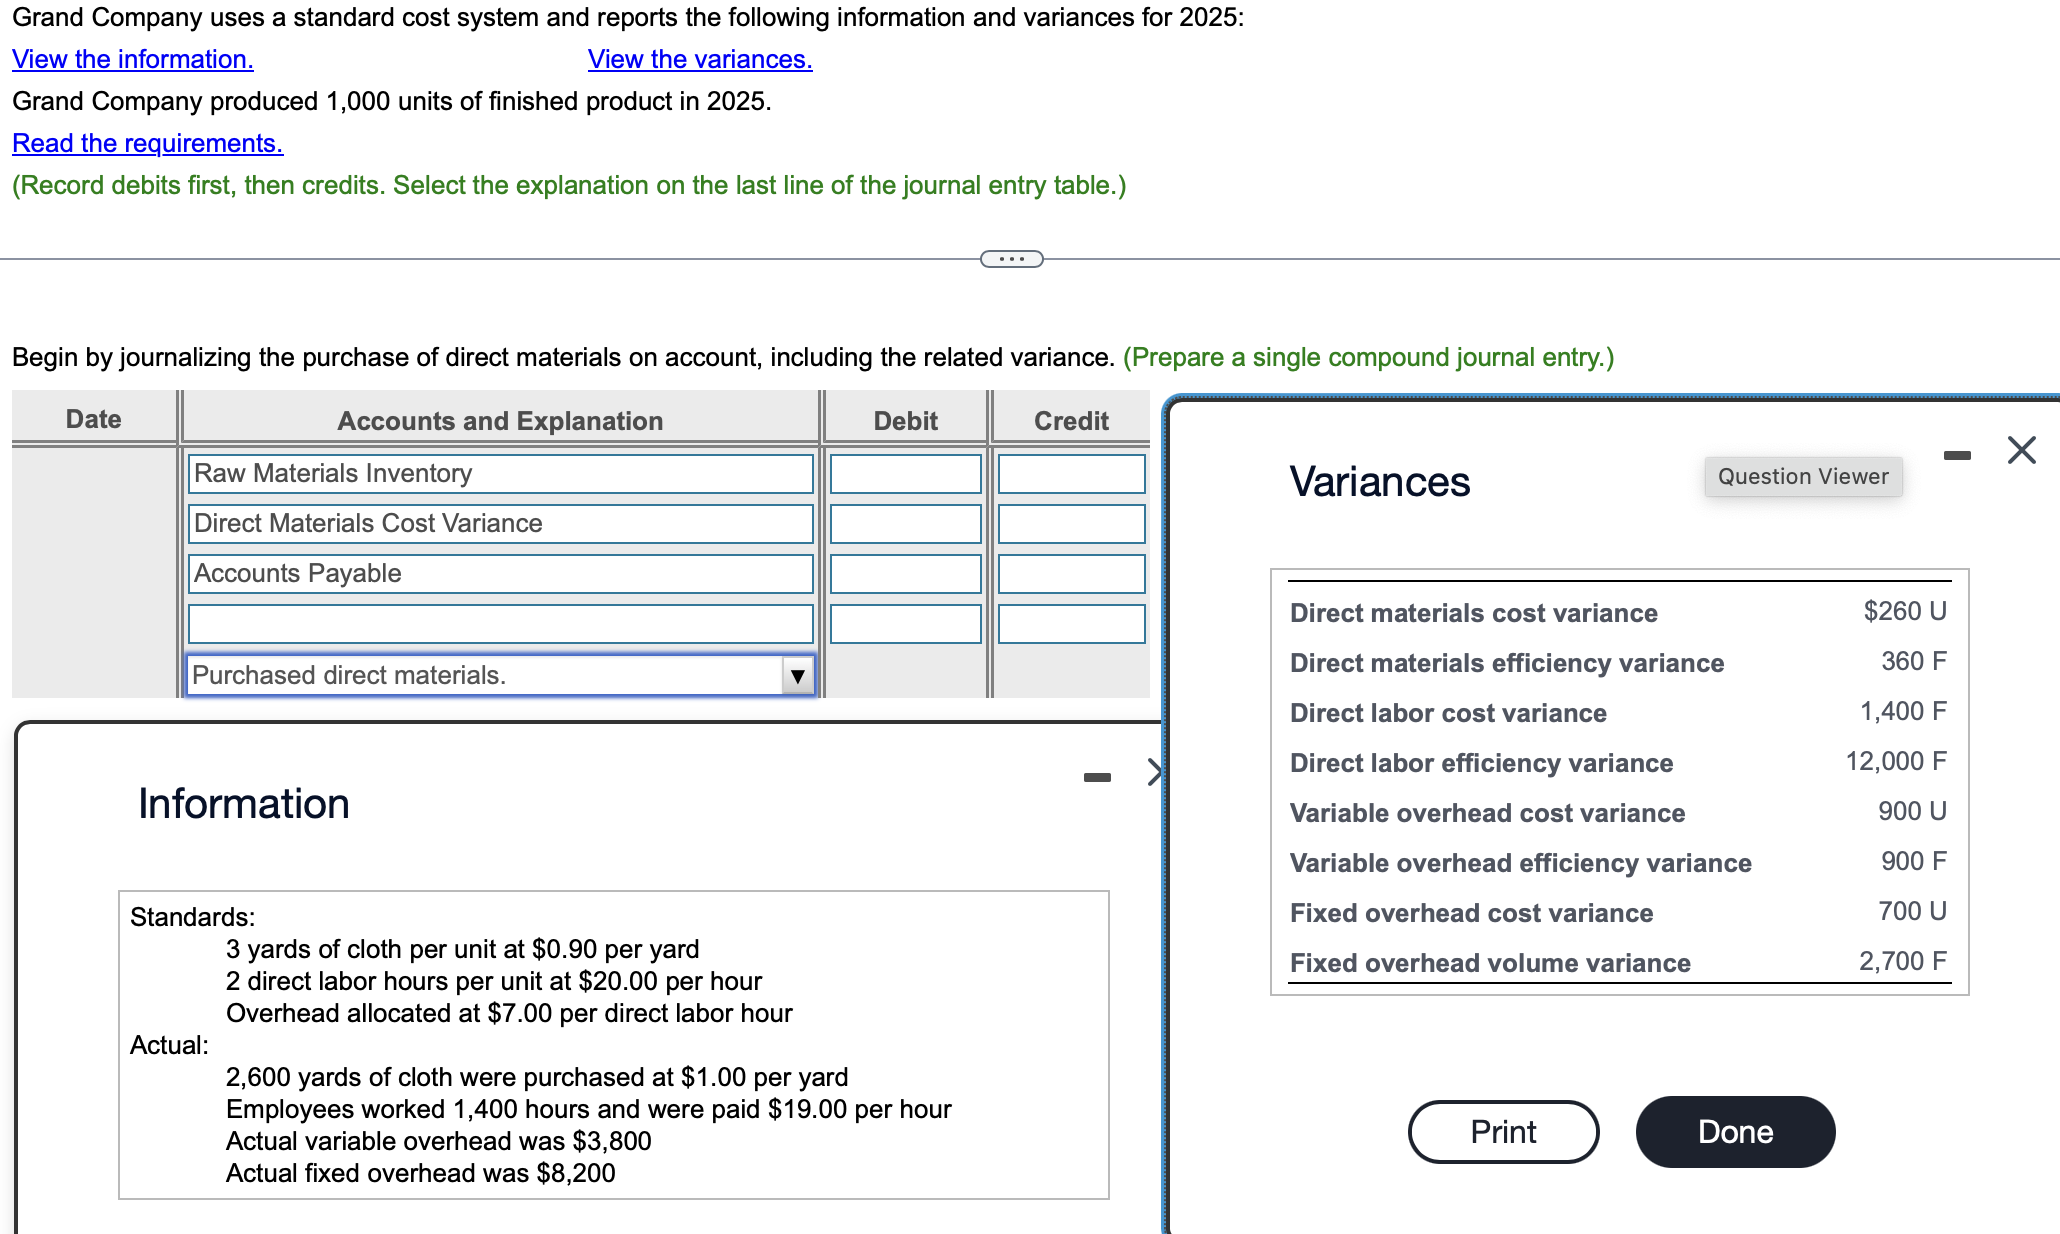2060x1234 pixels.
Task: Click the Debit field for Raw Materials Inventory
Action: coord(903,473)
